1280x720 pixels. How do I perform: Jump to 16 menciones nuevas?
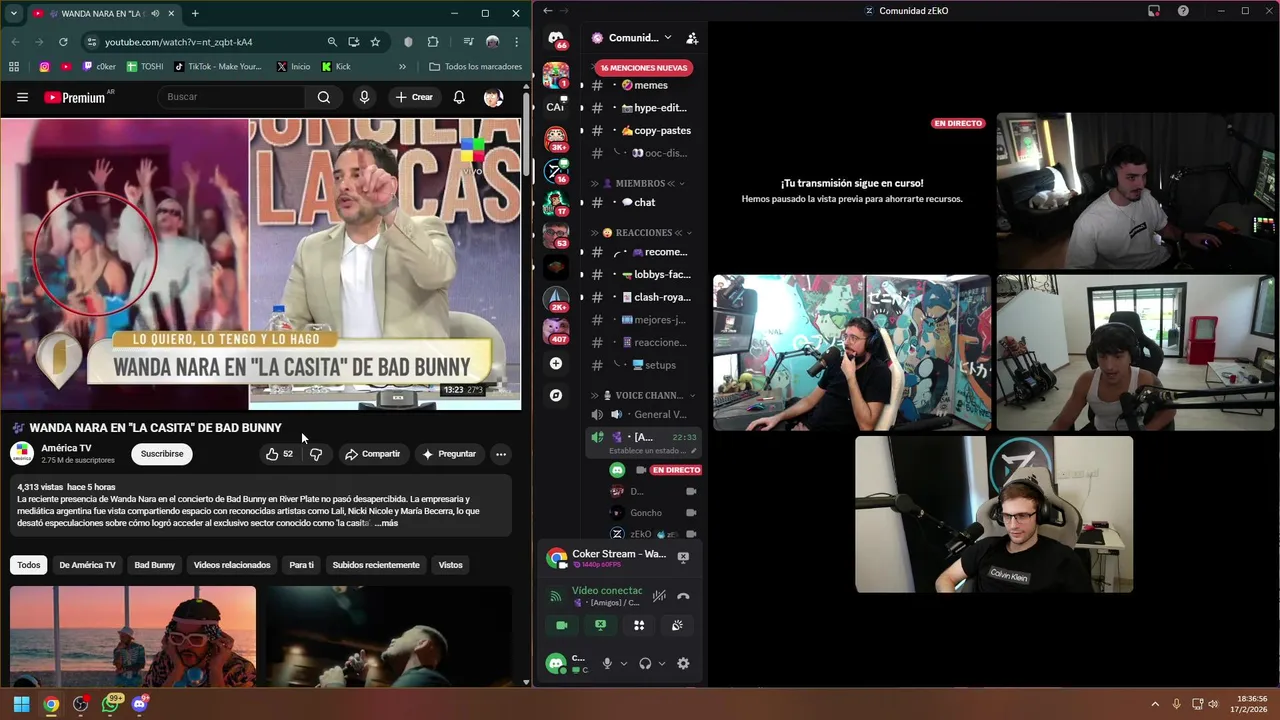644,68
